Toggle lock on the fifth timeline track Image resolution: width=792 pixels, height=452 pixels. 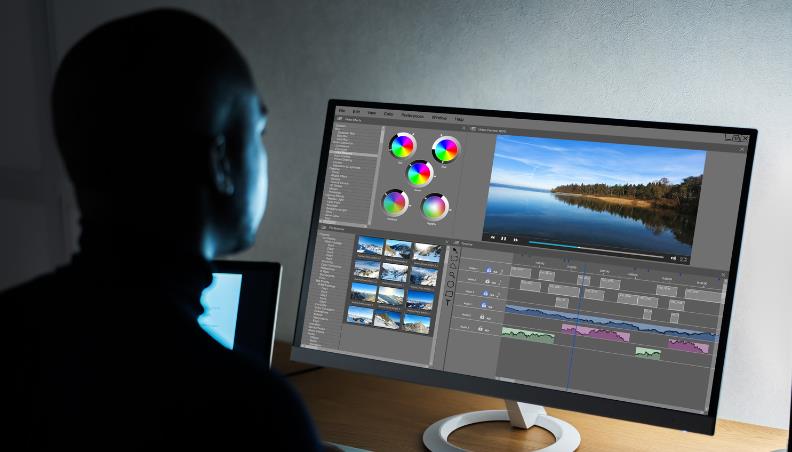point(482,317)
